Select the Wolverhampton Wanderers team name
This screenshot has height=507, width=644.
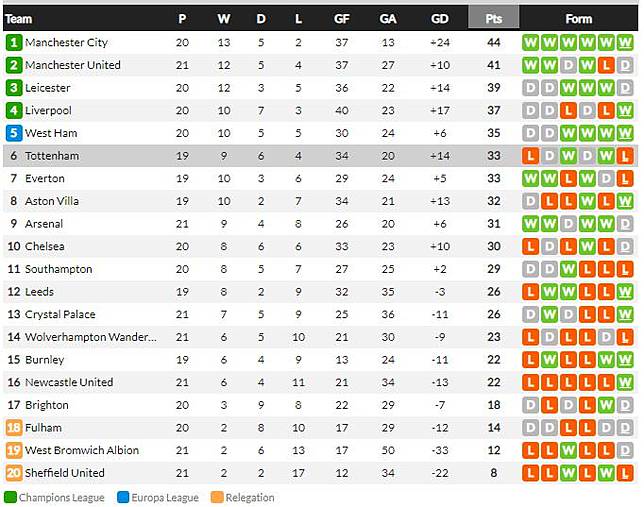pos(91,337)
